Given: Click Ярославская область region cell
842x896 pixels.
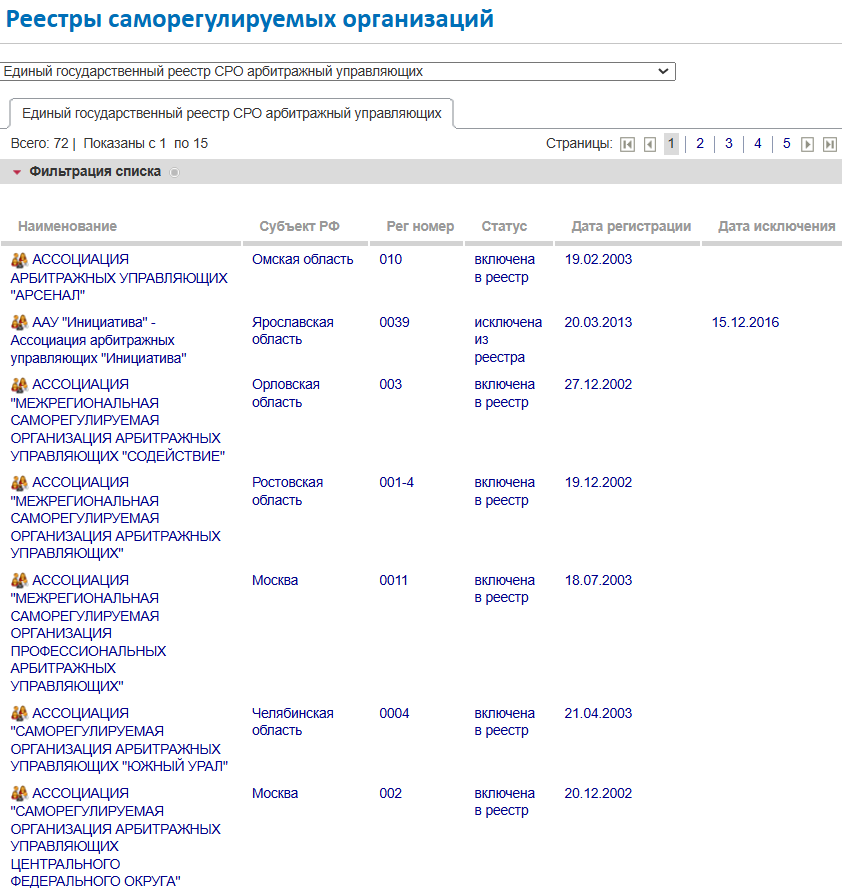Looking at the screenshot, I should [x=292, y=331].
